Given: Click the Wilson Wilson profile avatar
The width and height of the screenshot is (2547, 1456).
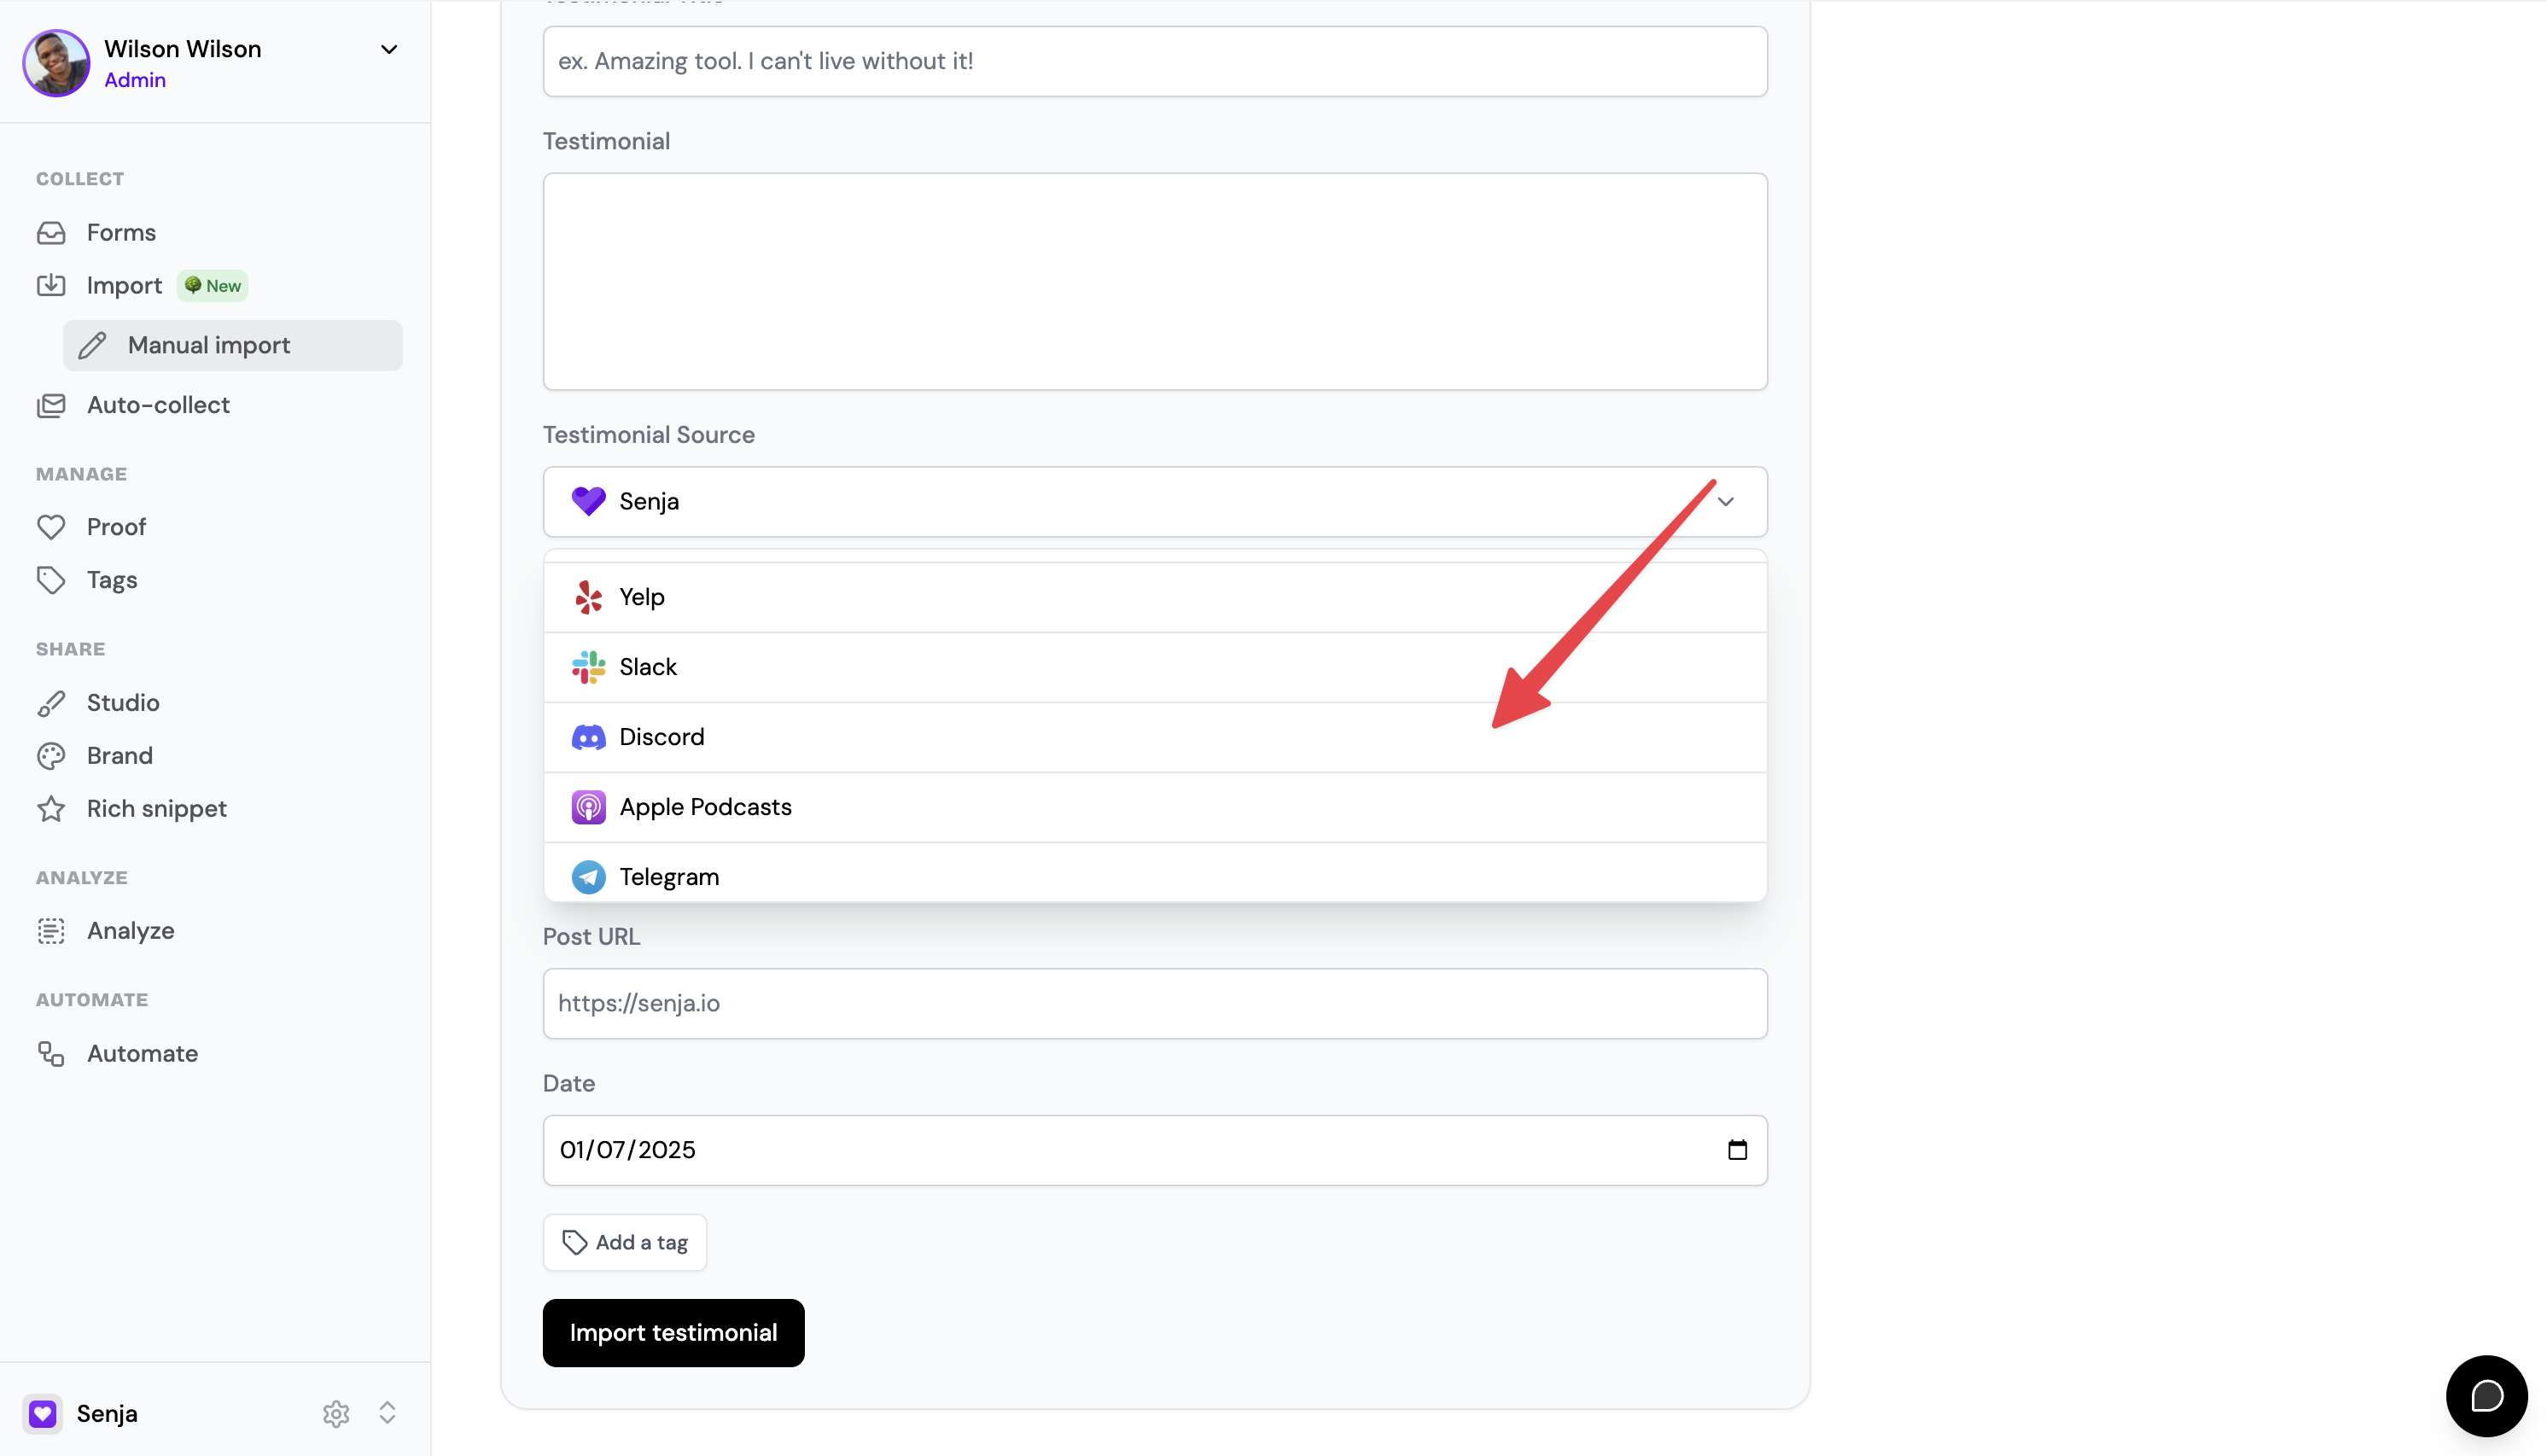Looking at the screenshot, I should click(x=56, y=62).
